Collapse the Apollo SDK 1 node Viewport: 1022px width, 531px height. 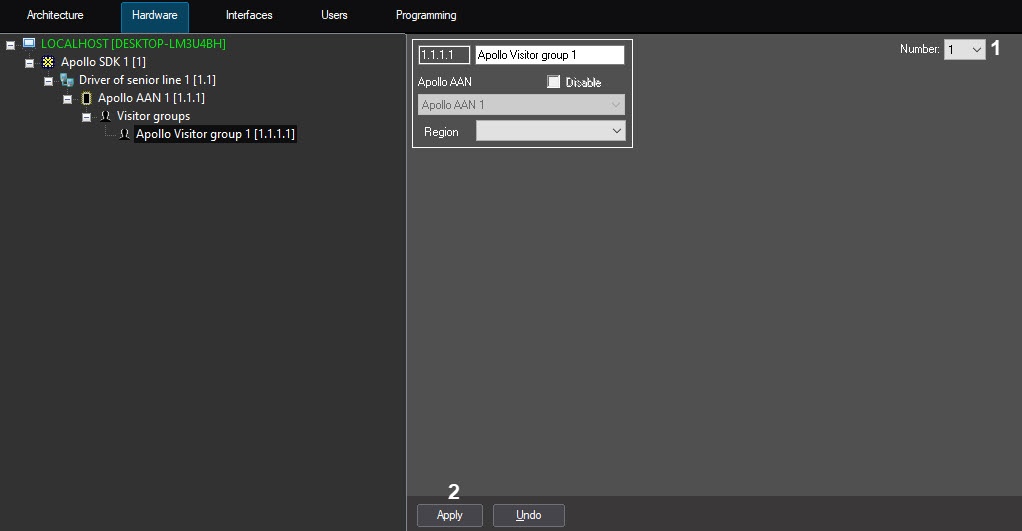click(29, 63)
